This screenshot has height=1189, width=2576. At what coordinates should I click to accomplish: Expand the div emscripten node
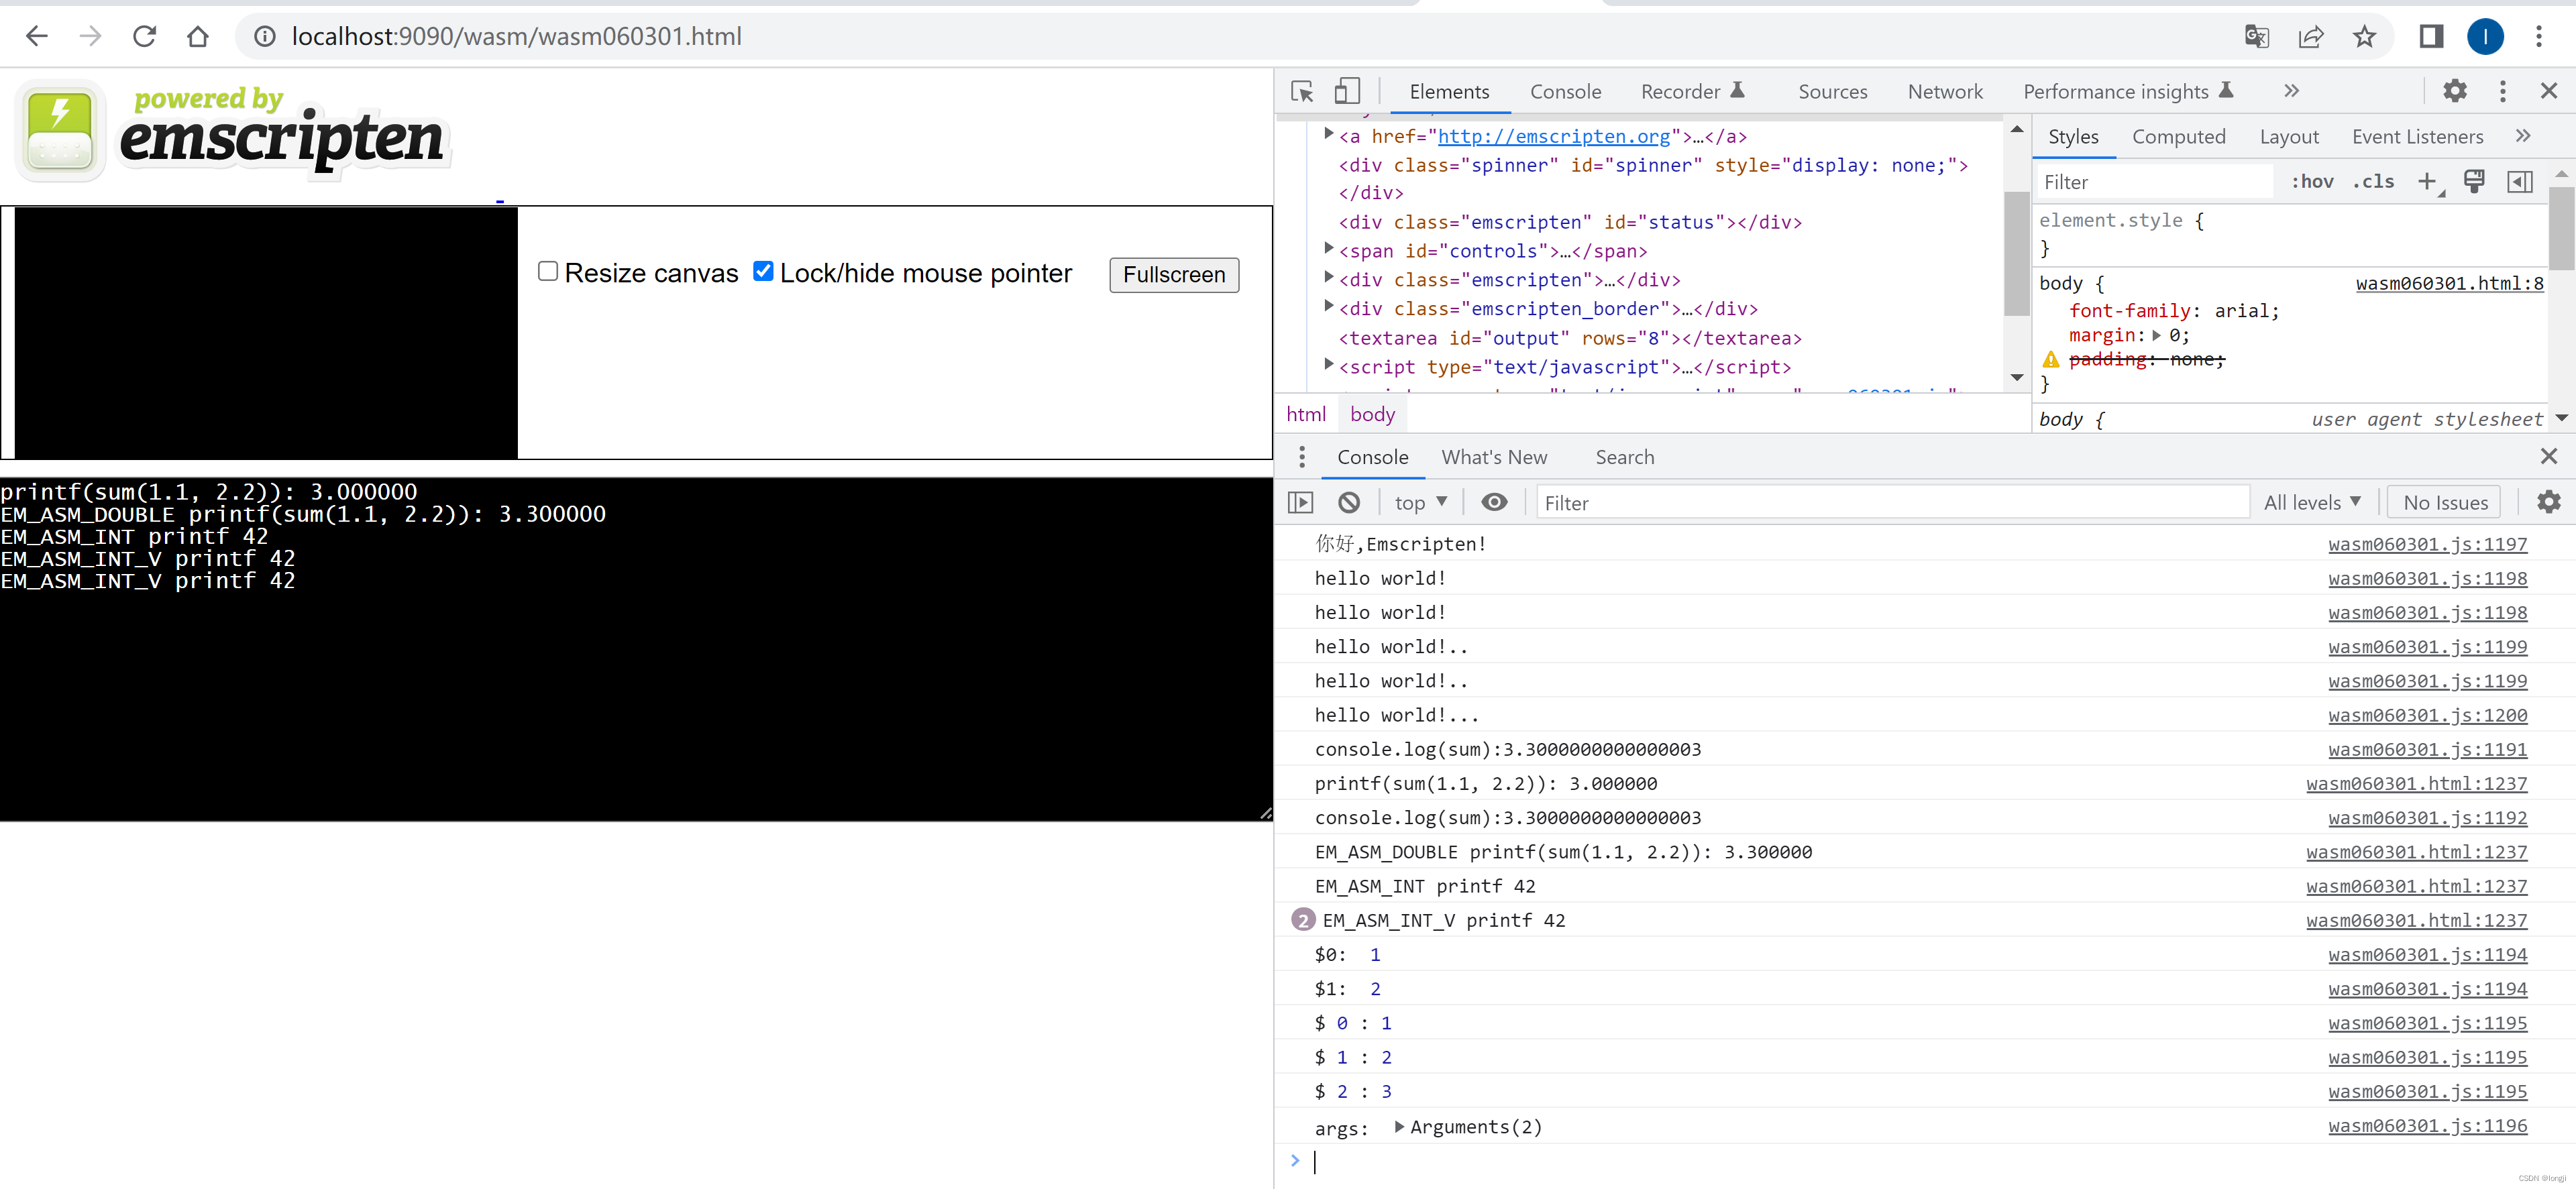pos(1328,278)
